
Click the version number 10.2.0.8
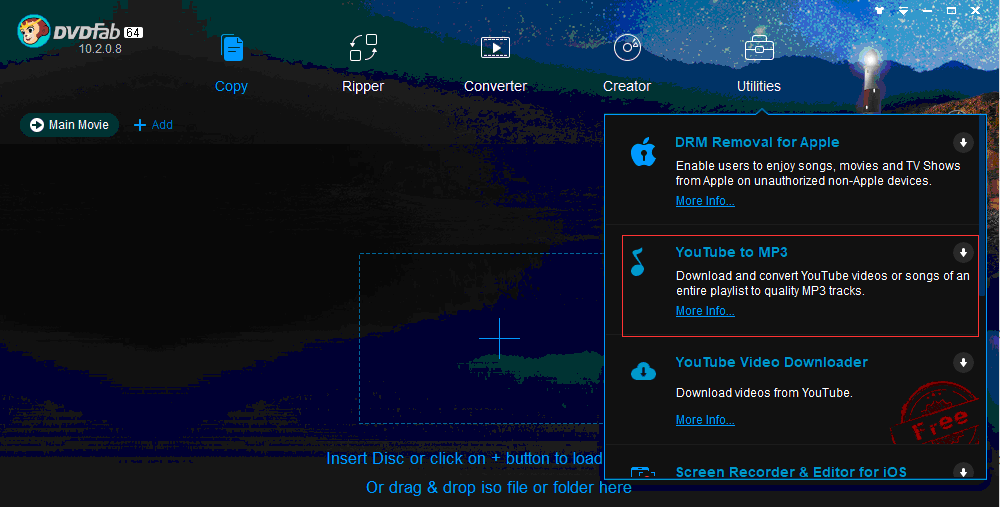100,48
